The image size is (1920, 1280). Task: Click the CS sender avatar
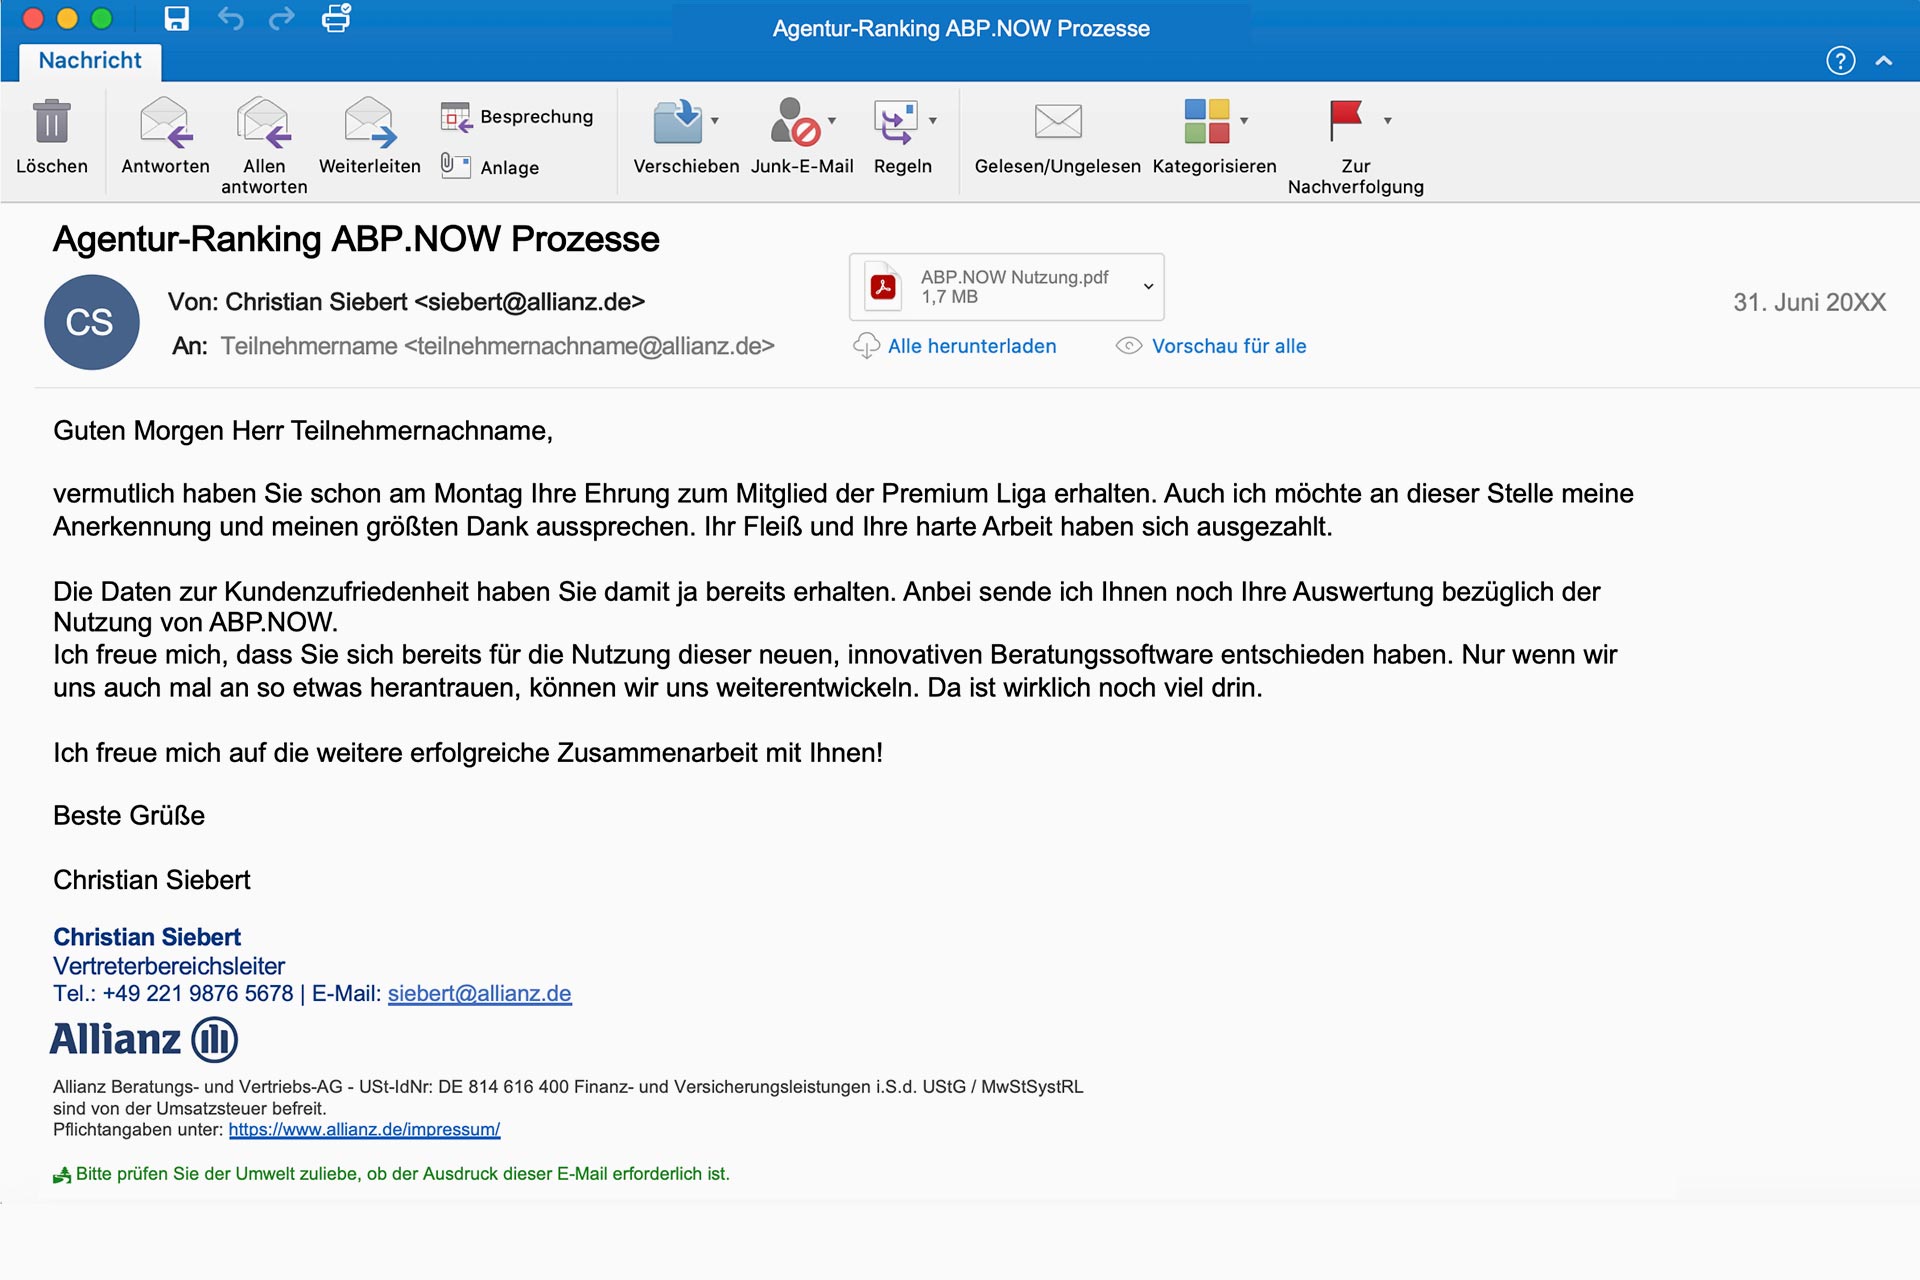(91, 322)
